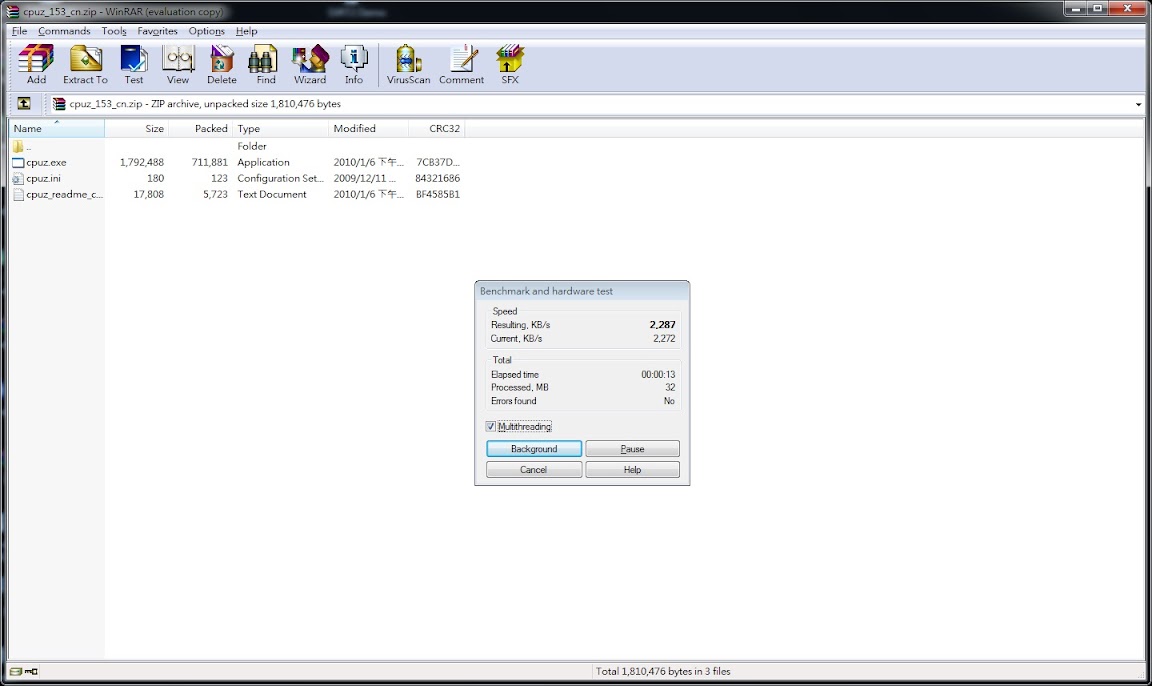Run the VirusScan icon

(x=408, y=59)
